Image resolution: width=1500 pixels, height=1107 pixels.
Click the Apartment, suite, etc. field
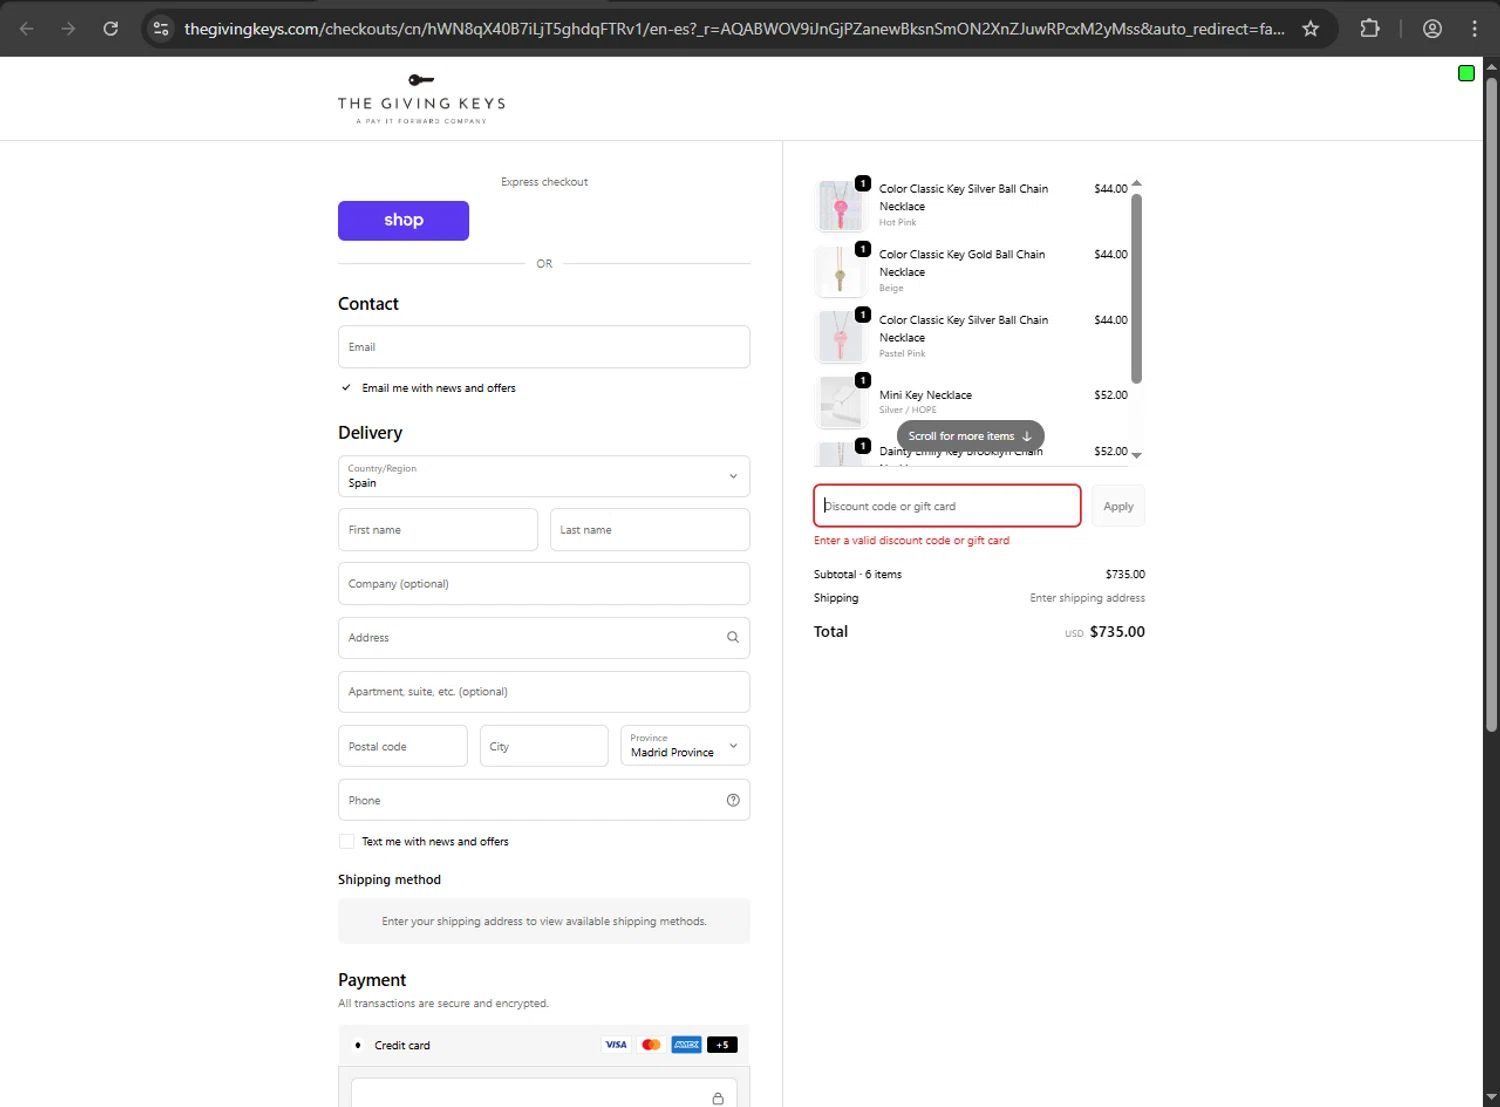coord(544,692)
